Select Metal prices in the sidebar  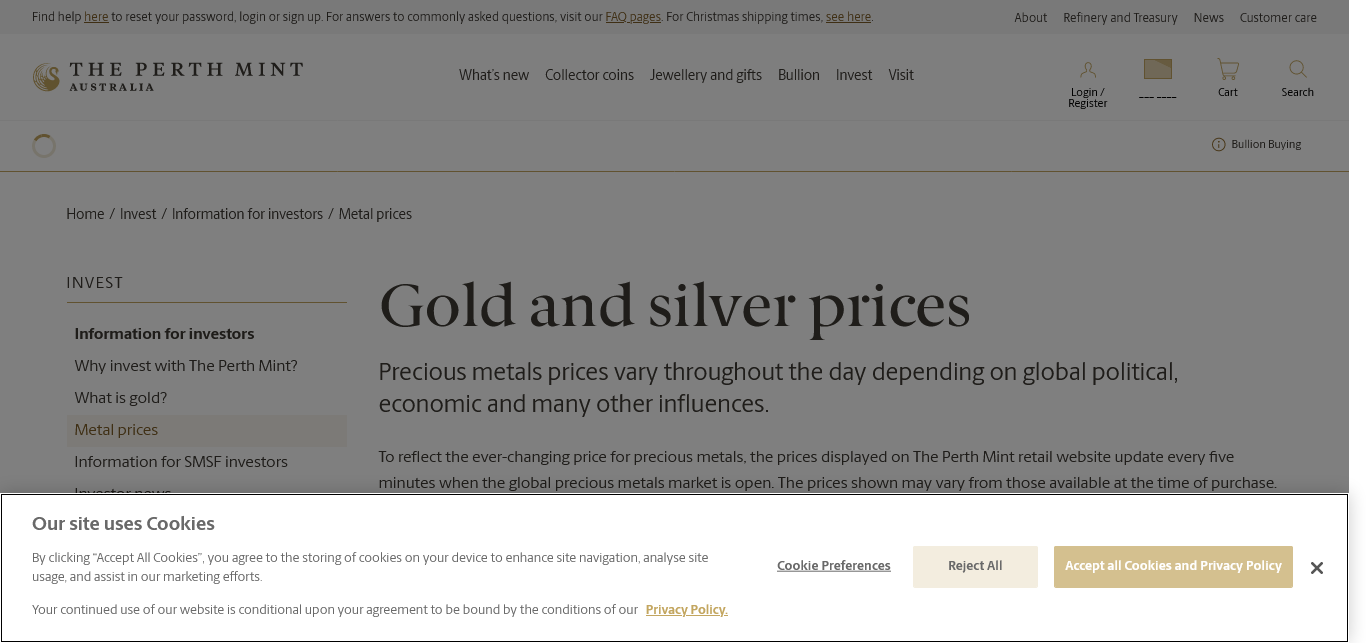116,430
